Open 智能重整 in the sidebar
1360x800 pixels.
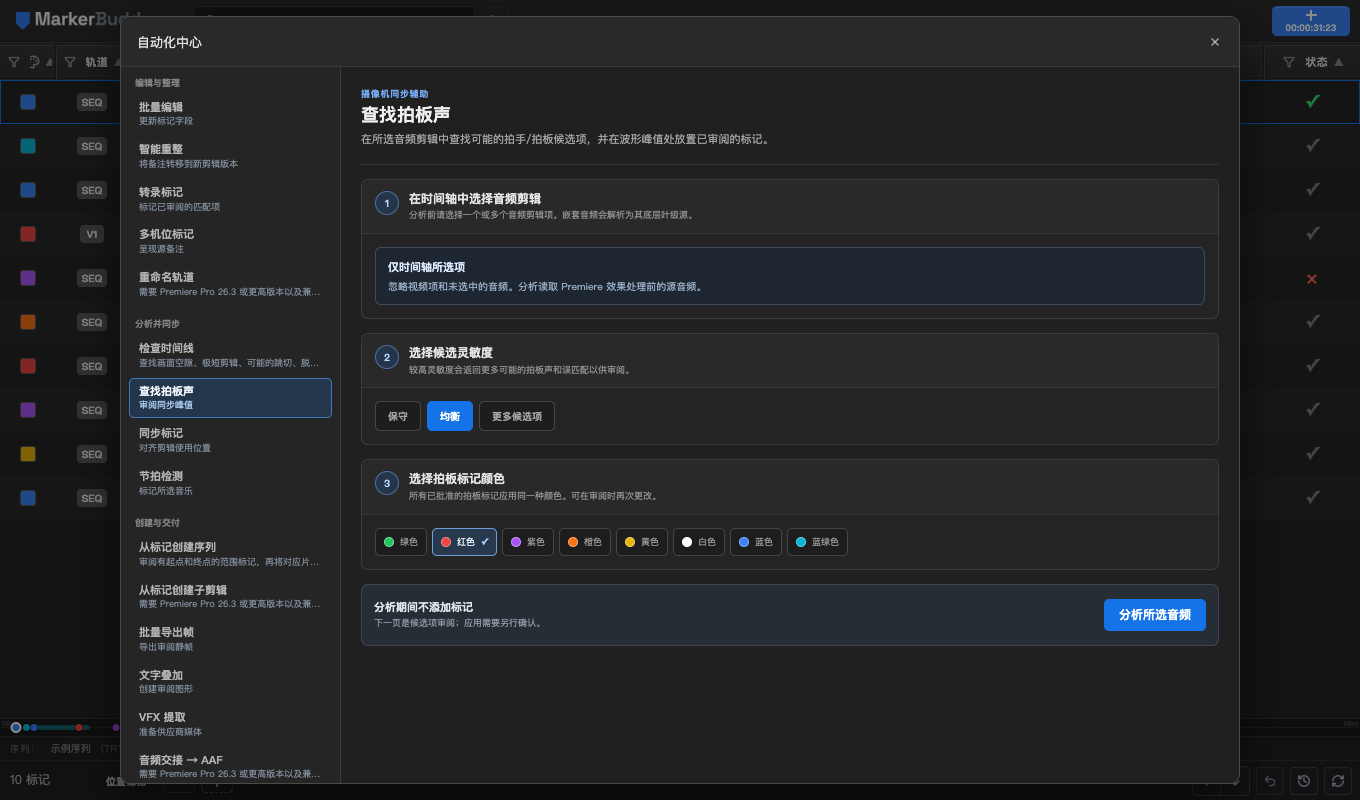point(230,155)
